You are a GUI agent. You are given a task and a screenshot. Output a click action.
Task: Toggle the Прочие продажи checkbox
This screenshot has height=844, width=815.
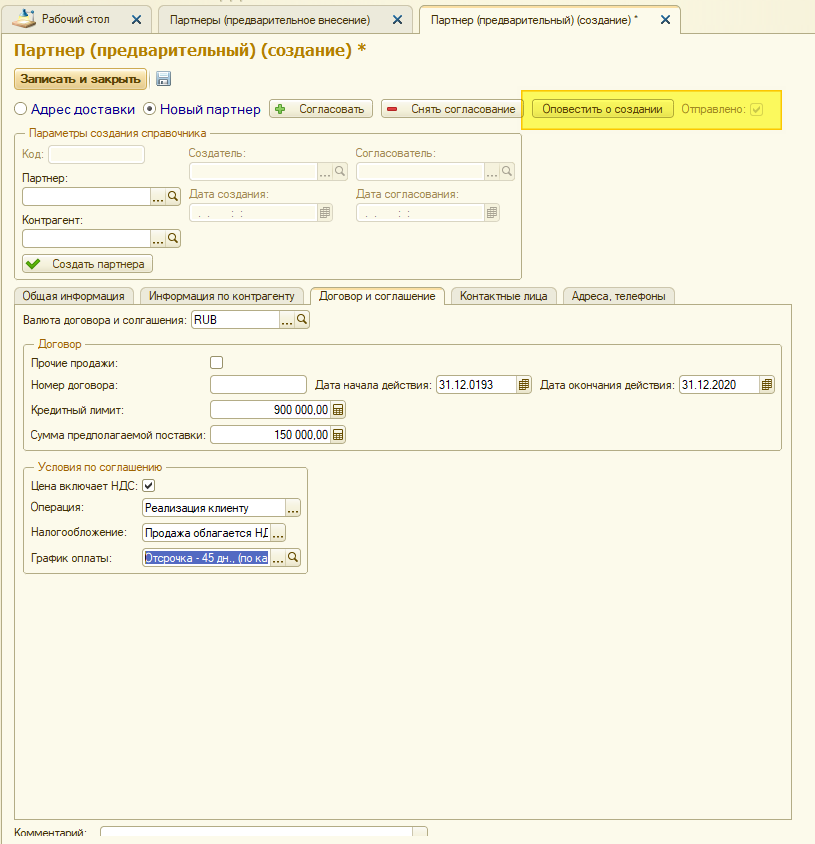(x=216, y=363)
